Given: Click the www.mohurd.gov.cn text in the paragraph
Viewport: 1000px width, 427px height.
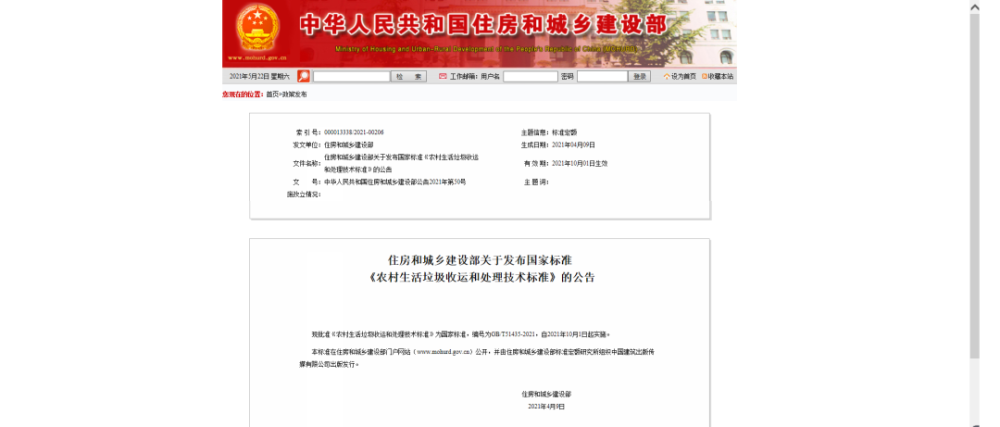Looking at the screenshot, I should point(444,351).
